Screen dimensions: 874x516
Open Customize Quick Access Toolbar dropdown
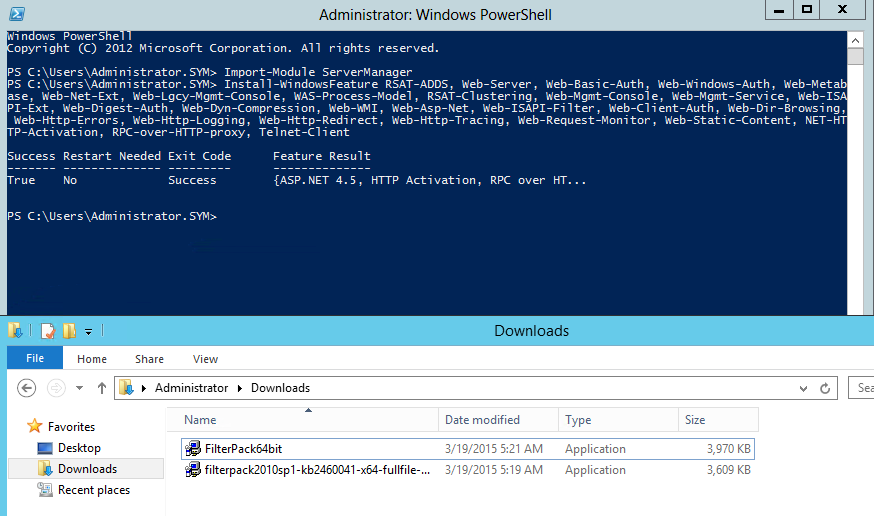[x=88, y=332]
